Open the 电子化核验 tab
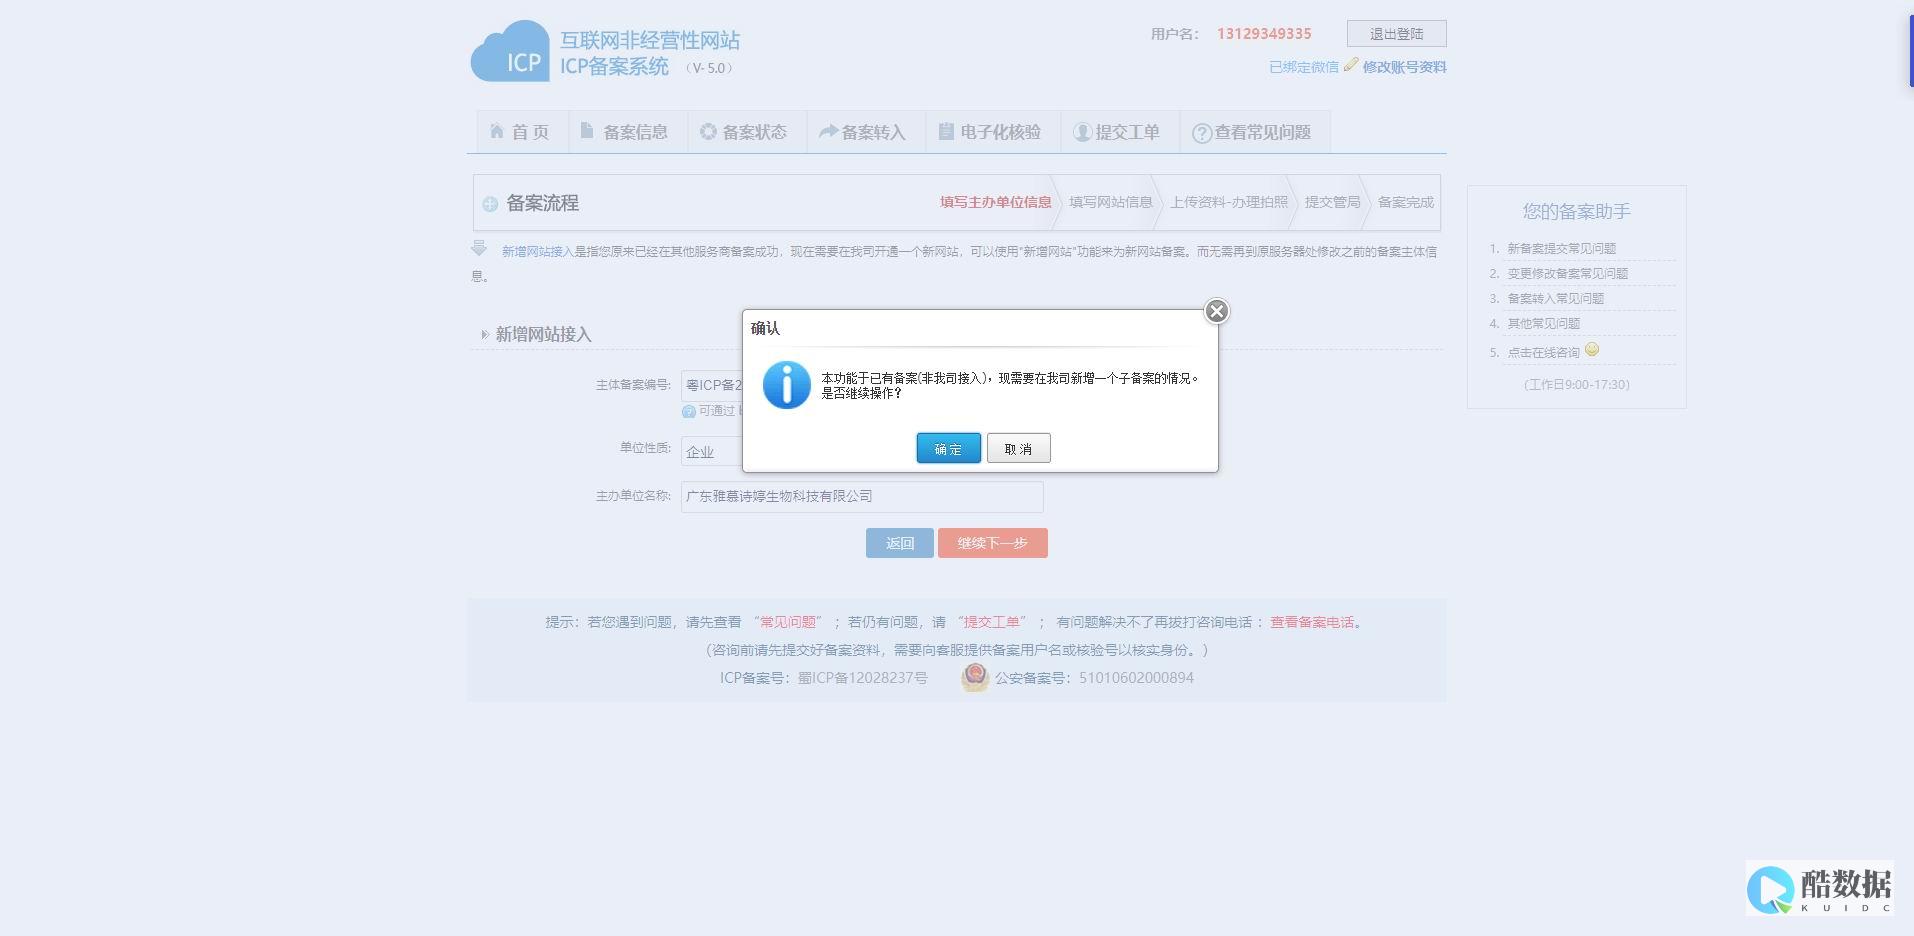Image resolution: width=1914 pixels, height=936 pixels. 991,132
